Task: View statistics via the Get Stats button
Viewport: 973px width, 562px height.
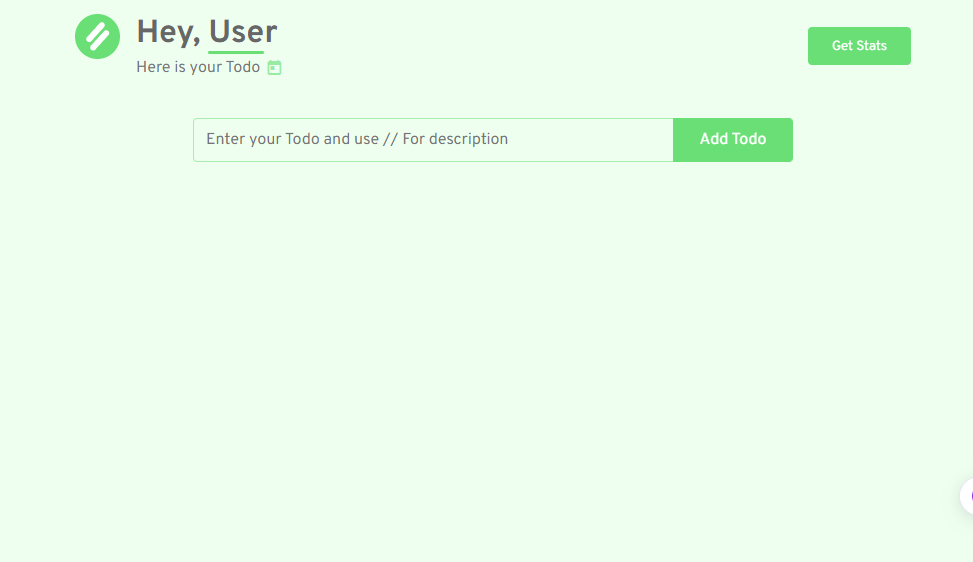Action: 859,46
